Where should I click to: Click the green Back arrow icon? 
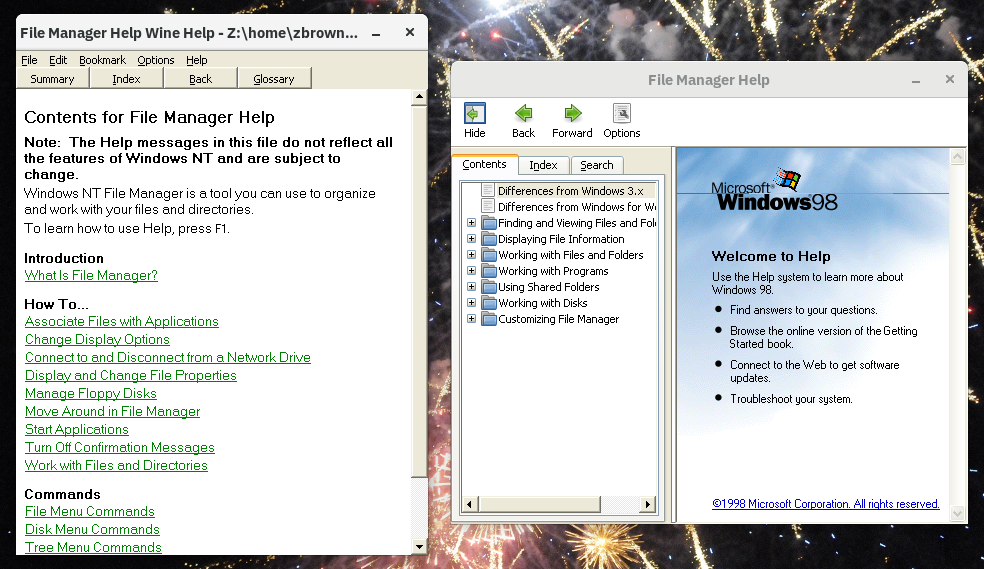point(523,114)
